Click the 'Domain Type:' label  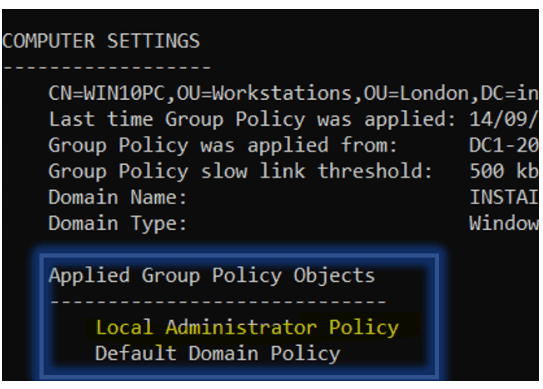point(118,223)
